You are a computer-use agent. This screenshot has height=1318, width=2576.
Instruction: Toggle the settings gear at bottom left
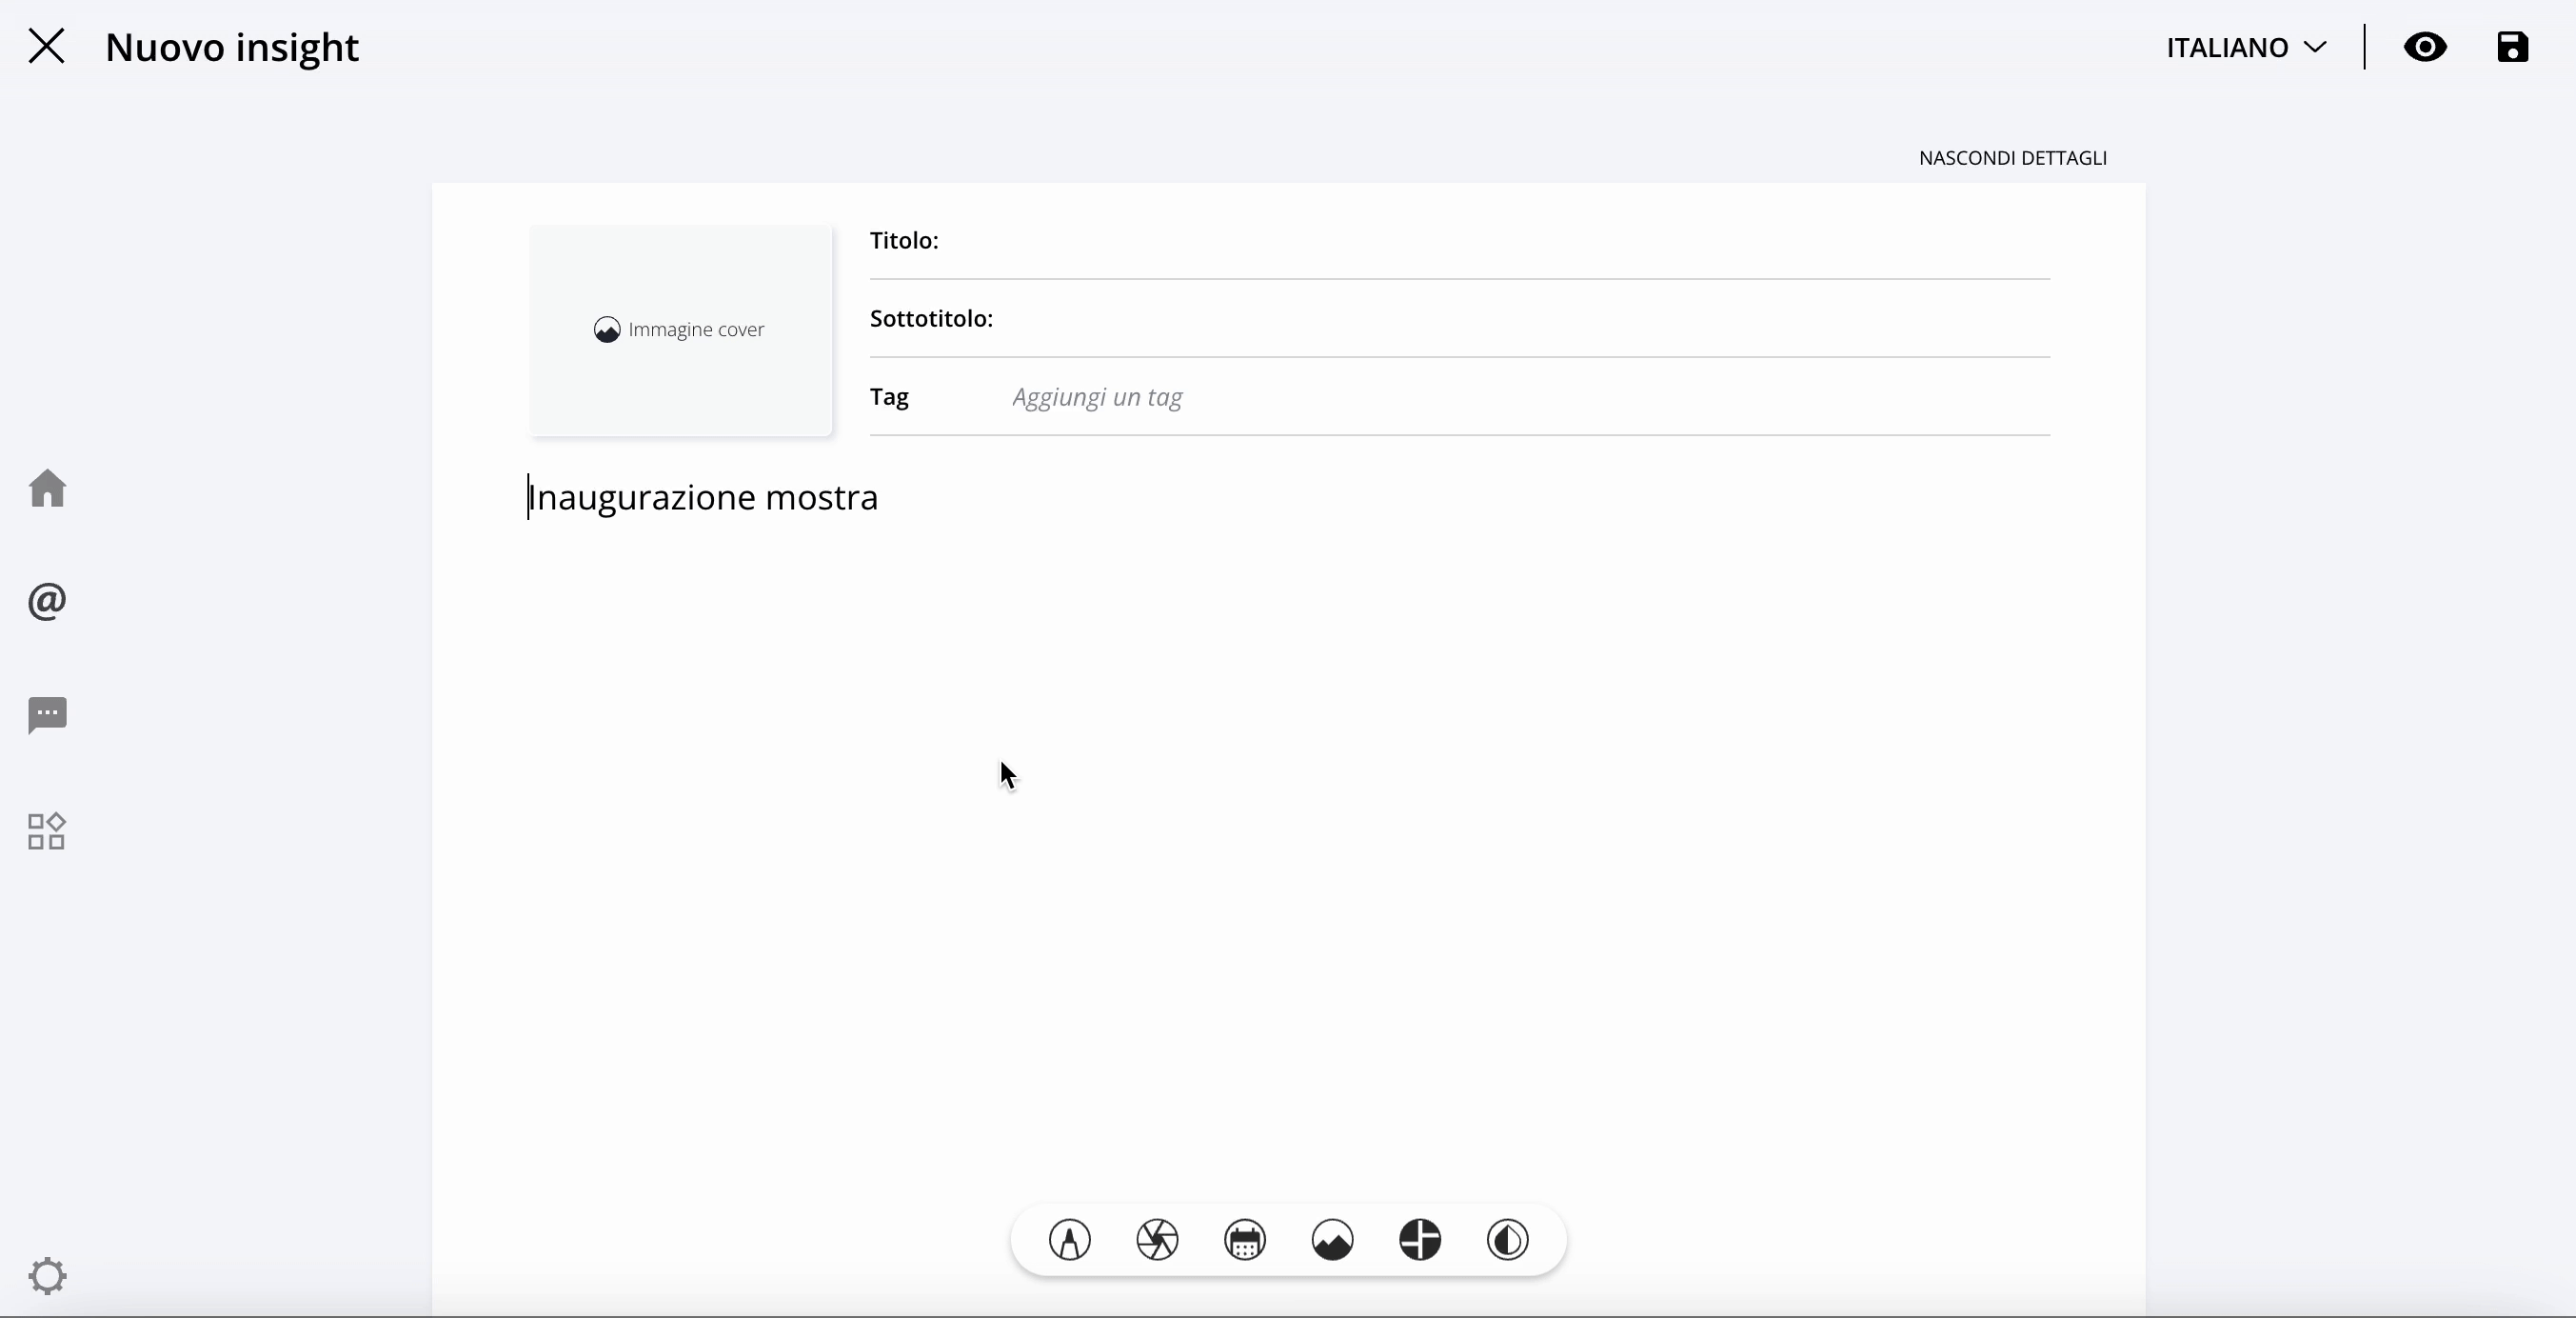(x=47, y=1276)
